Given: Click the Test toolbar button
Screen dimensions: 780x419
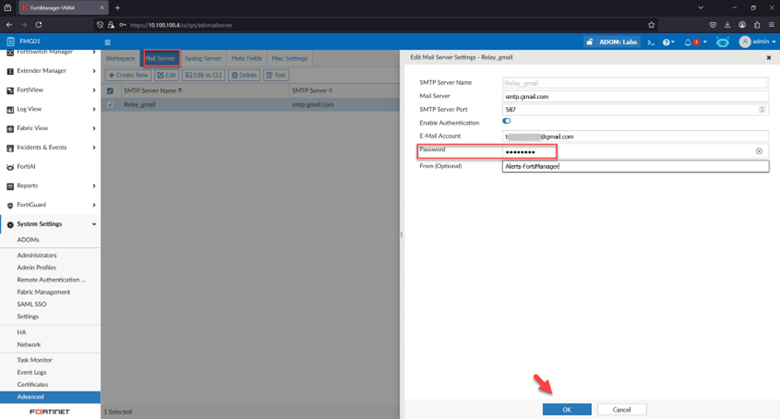Looking at the screenshot, I should (276, 75).
